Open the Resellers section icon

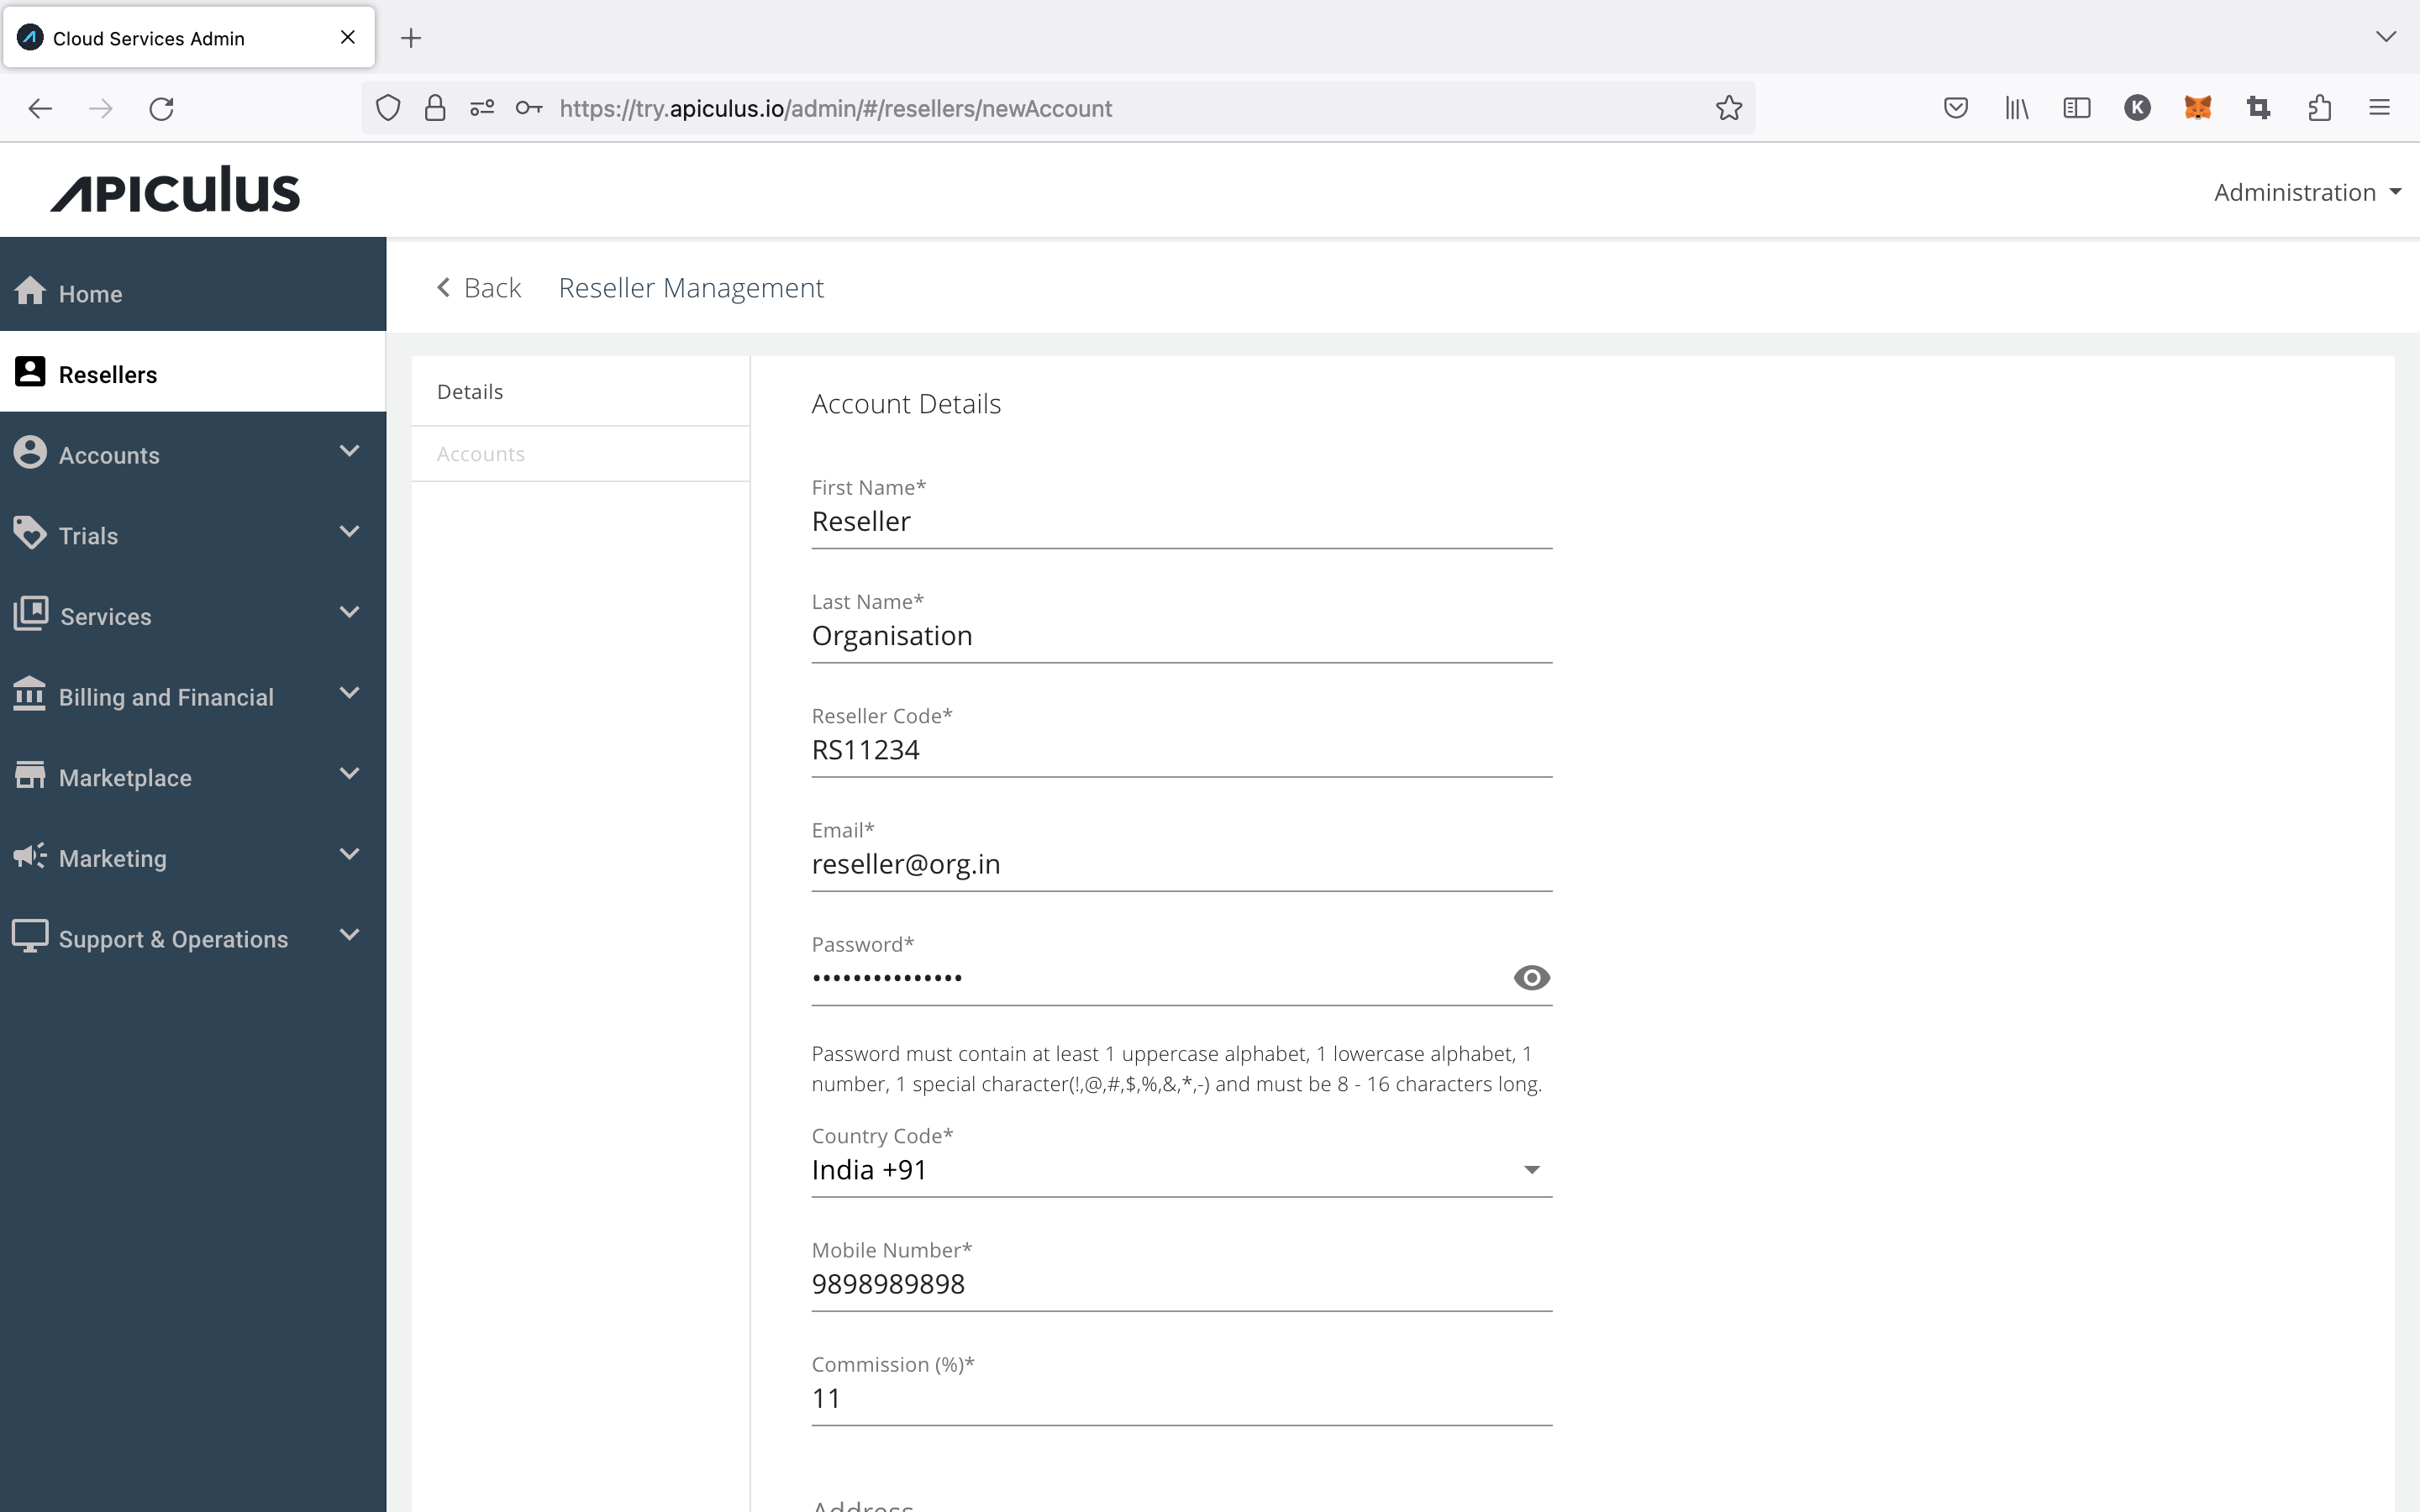click(x=29, y=371)
